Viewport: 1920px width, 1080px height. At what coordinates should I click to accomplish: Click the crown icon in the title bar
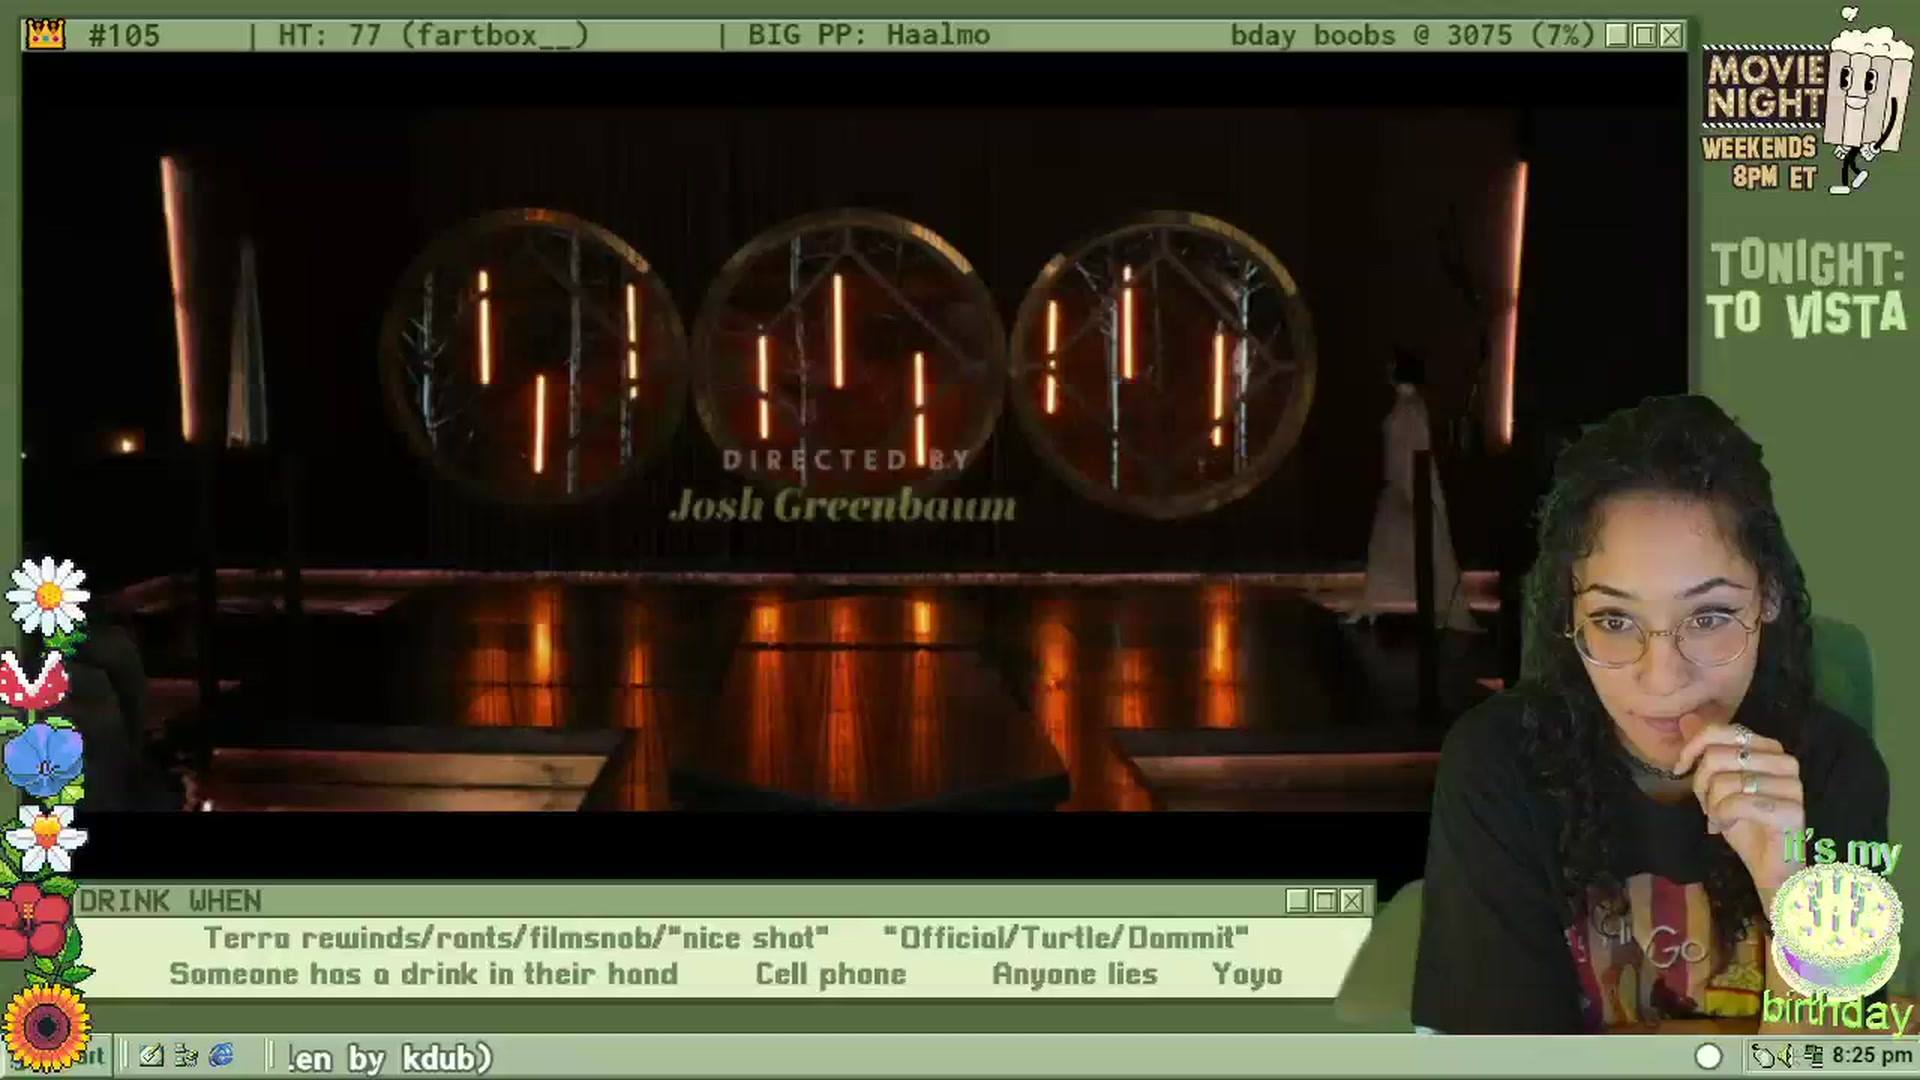click(x=46, y=35)
